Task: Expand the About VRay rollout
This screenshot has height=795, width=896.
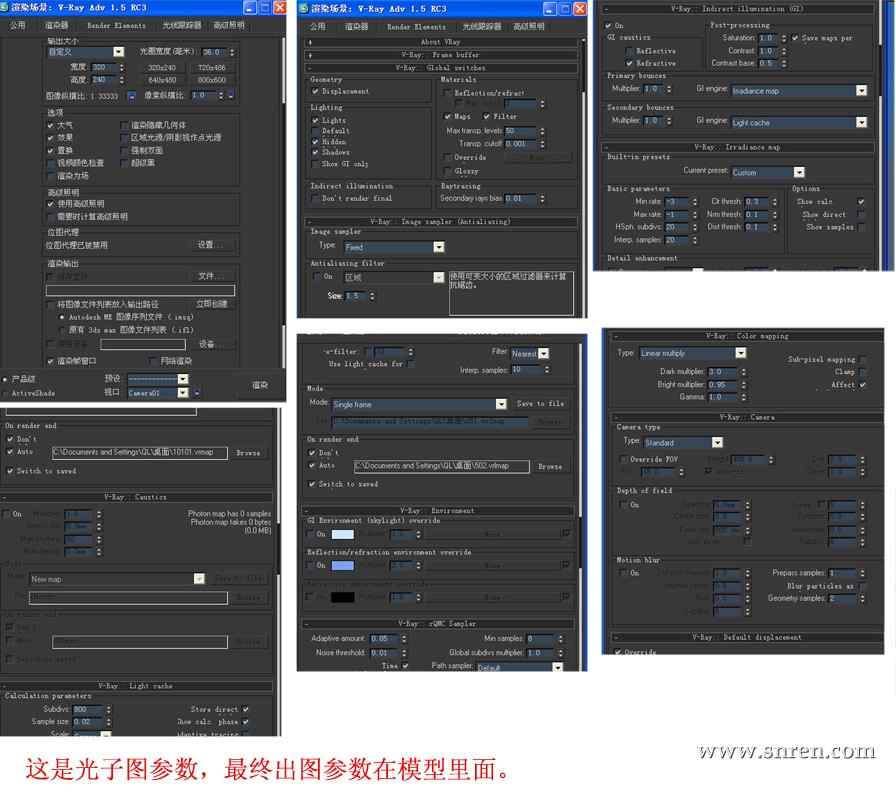Action: pos(442,42)
